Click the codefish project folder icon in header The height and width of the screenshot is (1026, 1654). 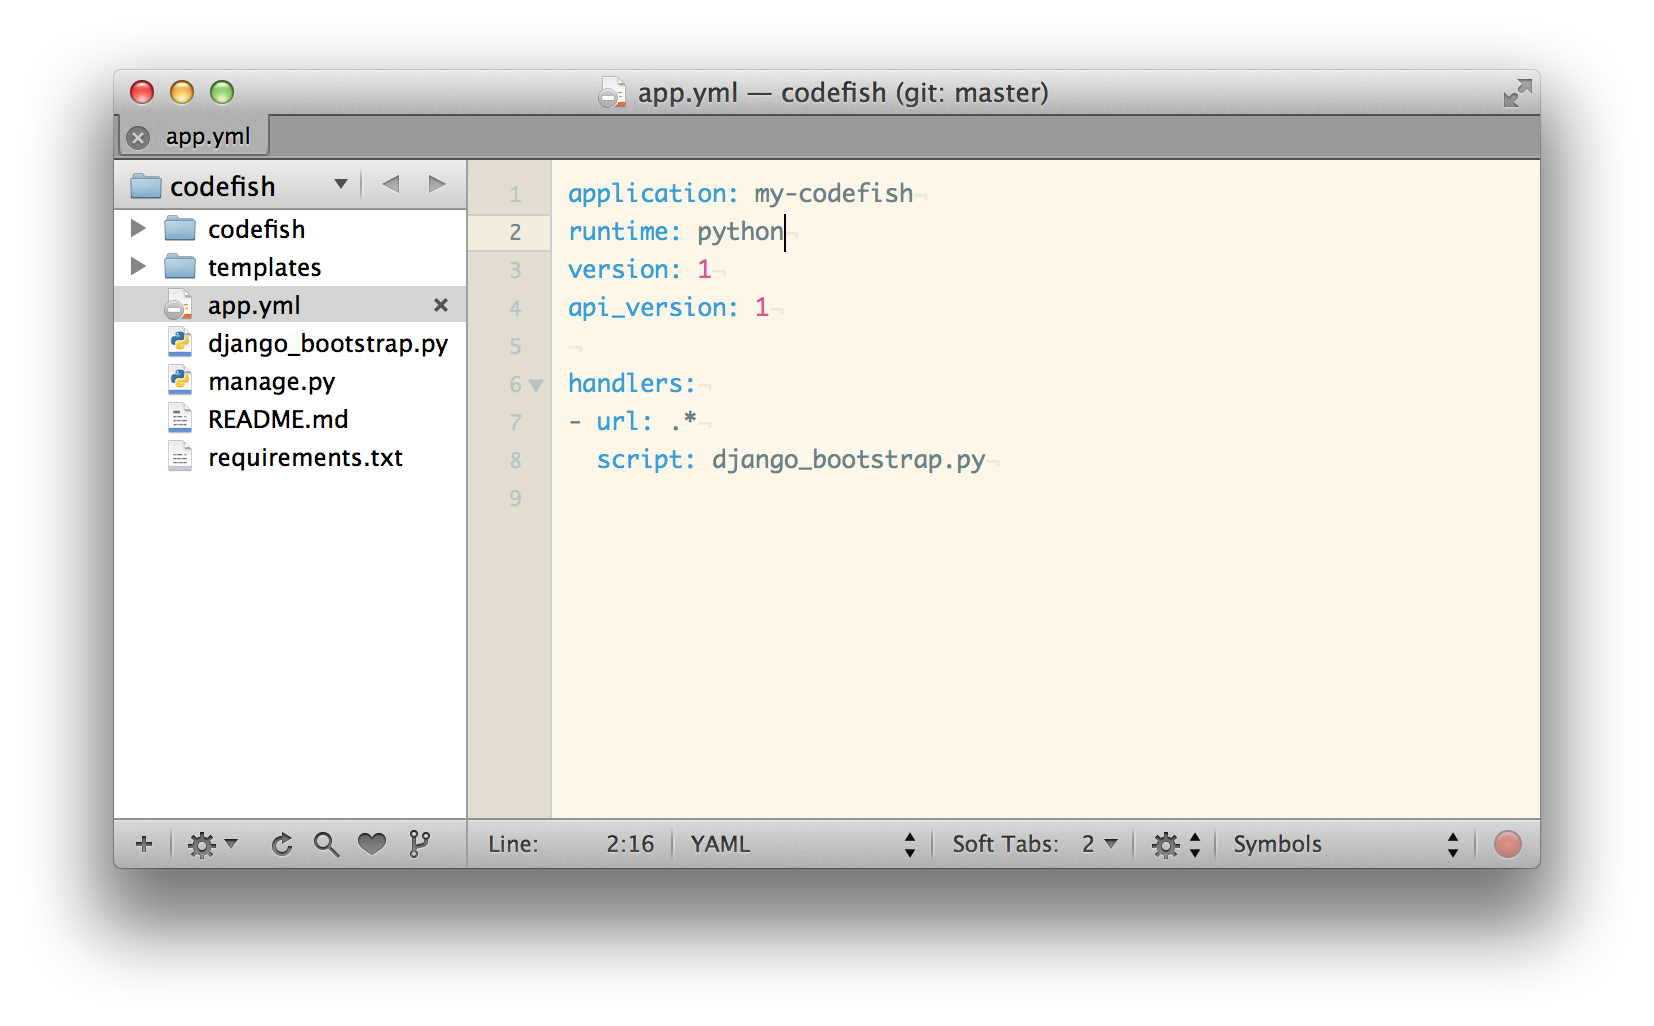(146, 186)
